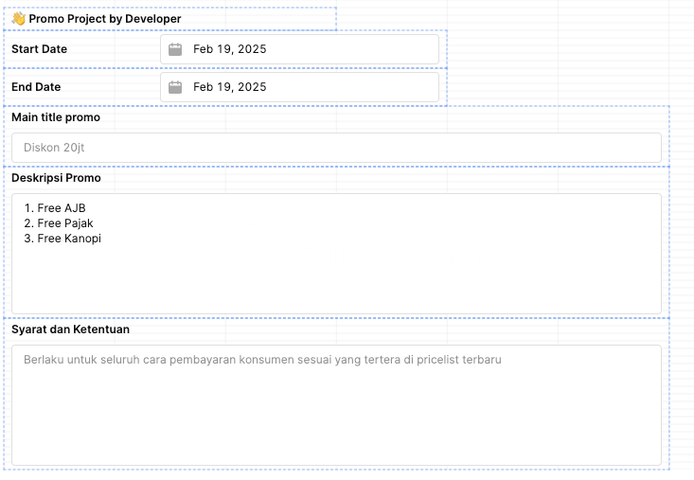Select the empty grid cell right of the header
Image resolution: width=694 pixels, height=480 pixels.
click(x=392, y=19)
